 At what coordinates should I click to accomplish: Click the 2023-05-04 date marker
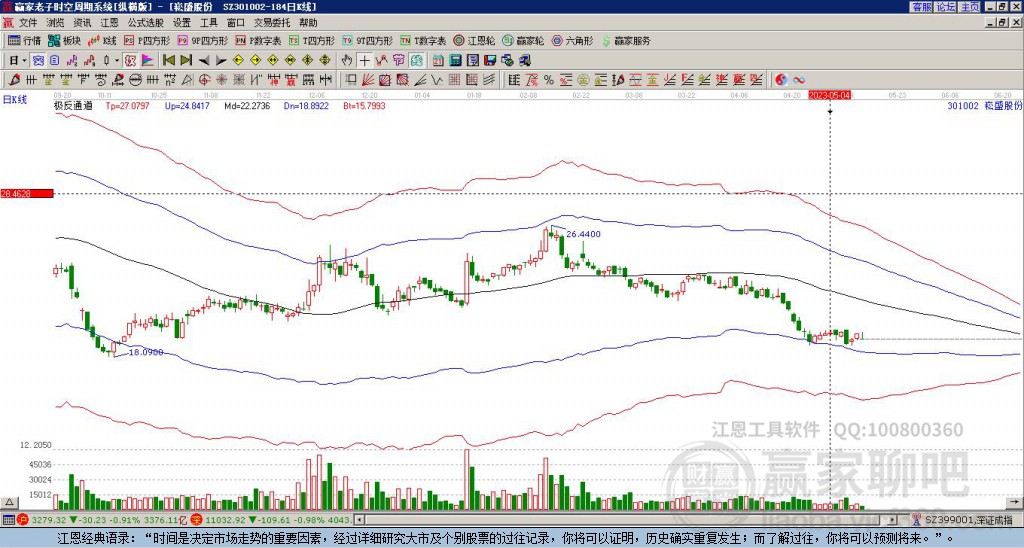click(x=829, y=95)
